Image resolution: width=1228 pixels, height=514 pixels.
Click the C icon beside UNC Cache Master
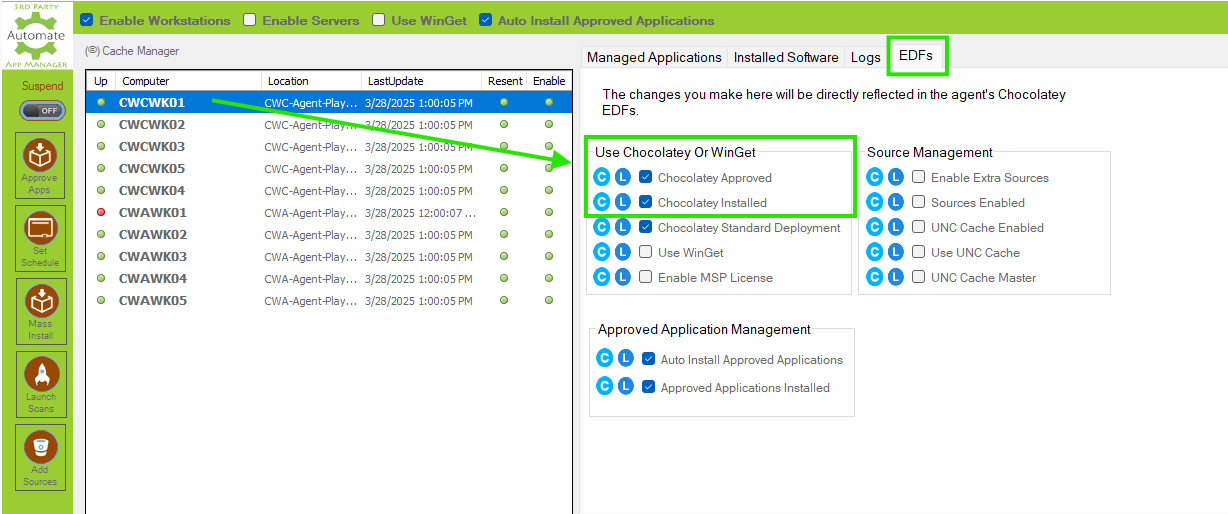(874, 277)
